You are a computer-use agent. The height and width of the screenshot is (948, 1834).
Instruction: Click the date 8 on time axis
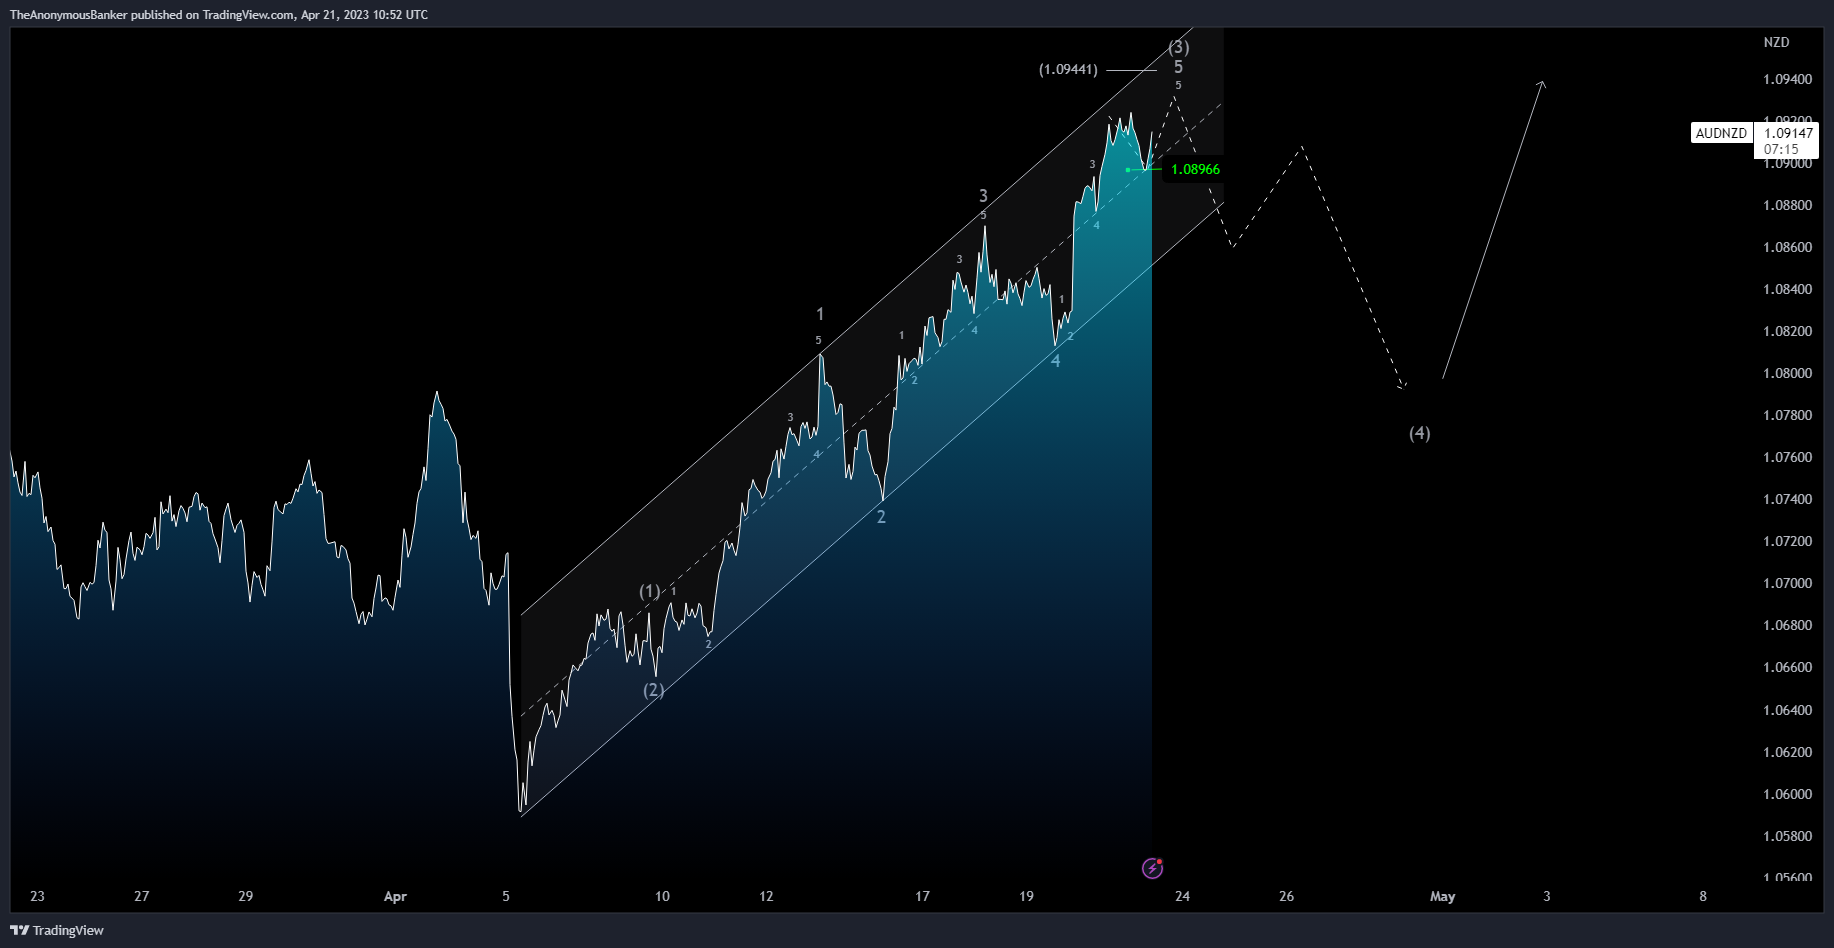click(1703, 896)
